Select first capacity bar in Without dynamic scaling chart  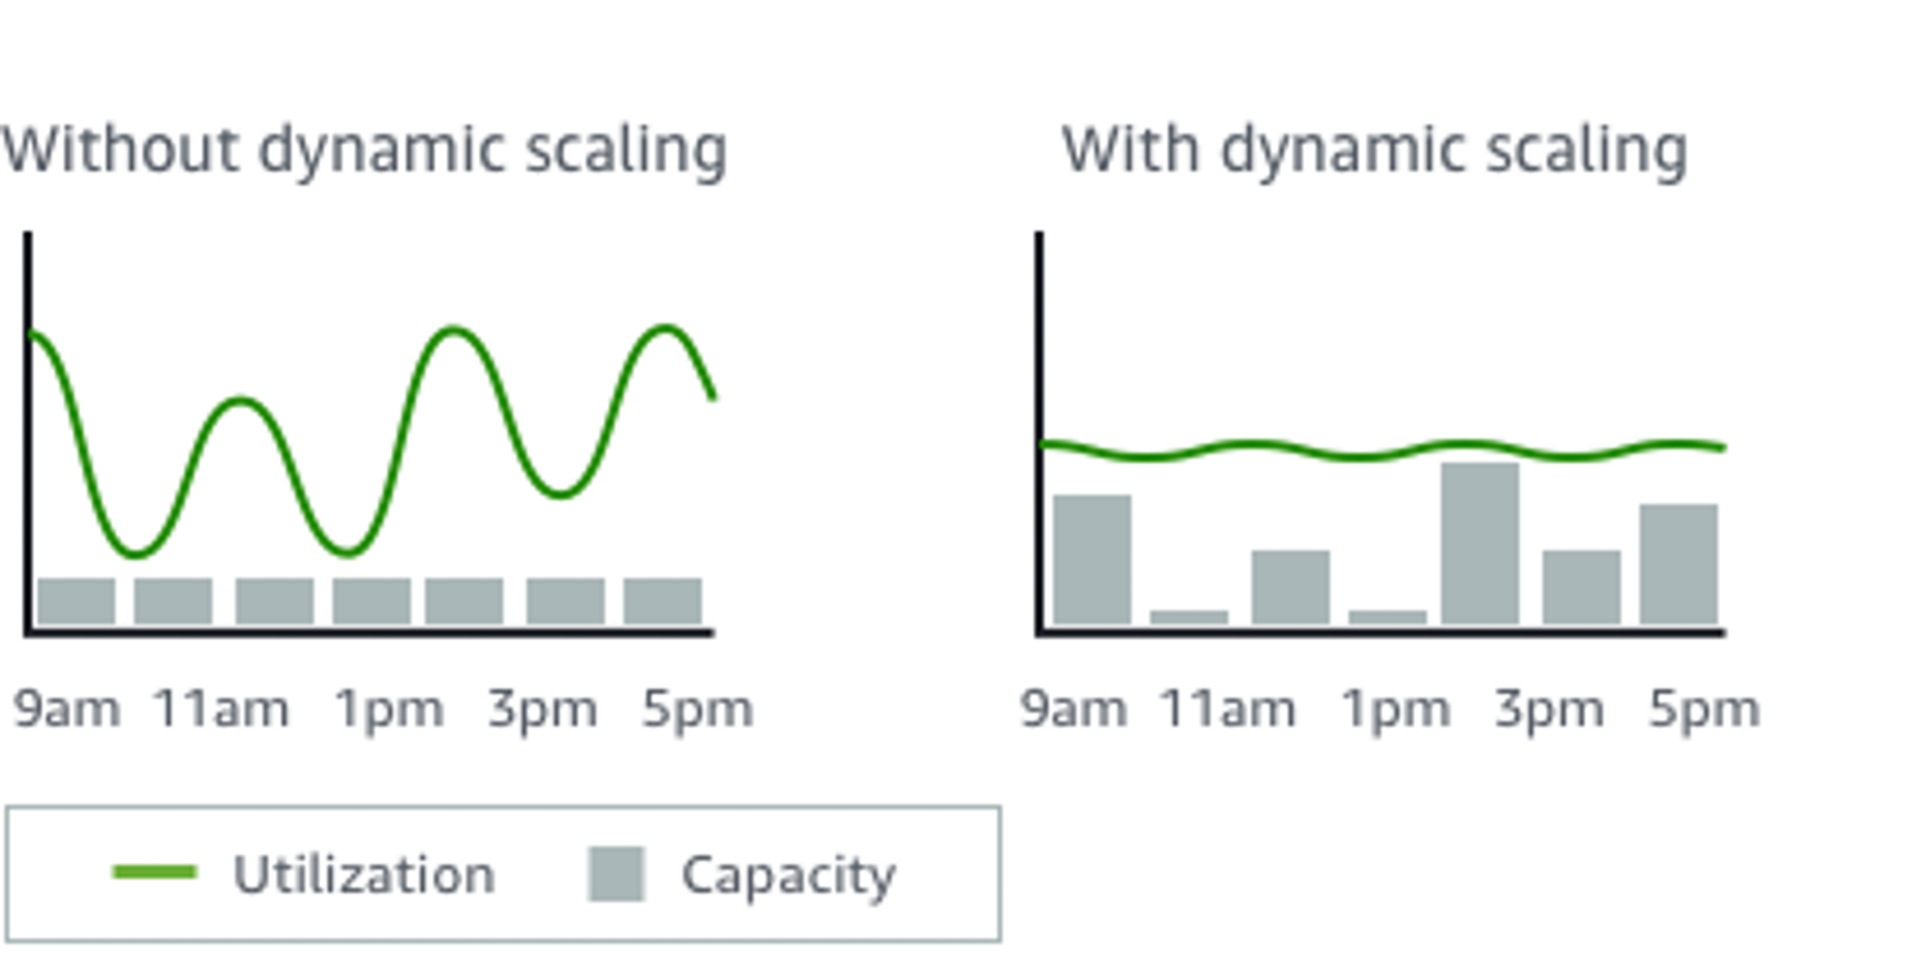tap(76, 601)
